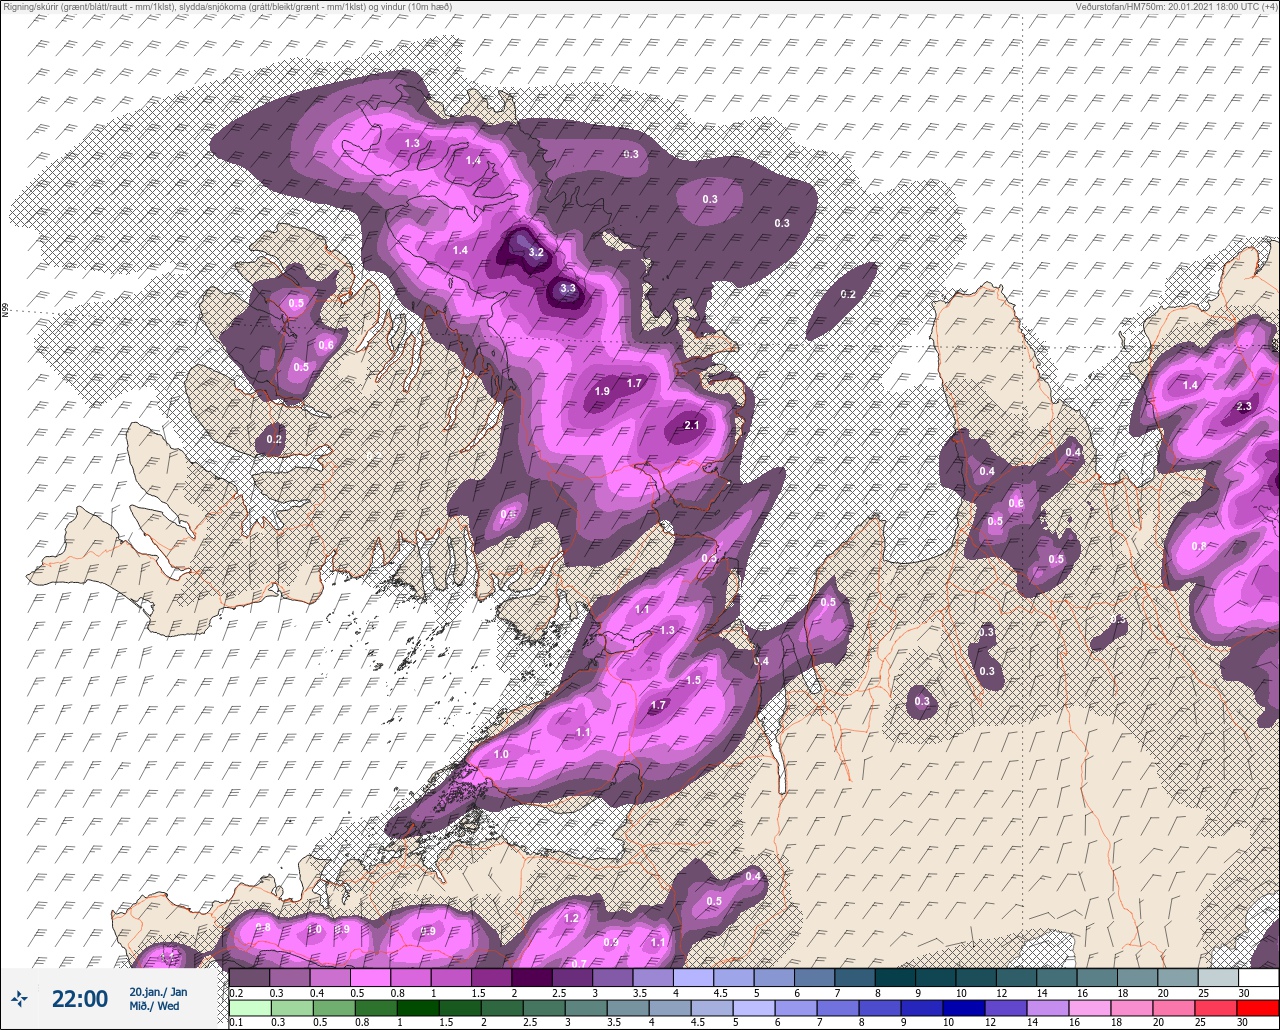Click the 1.9 precipitation value on the map

tap(602, 391)
